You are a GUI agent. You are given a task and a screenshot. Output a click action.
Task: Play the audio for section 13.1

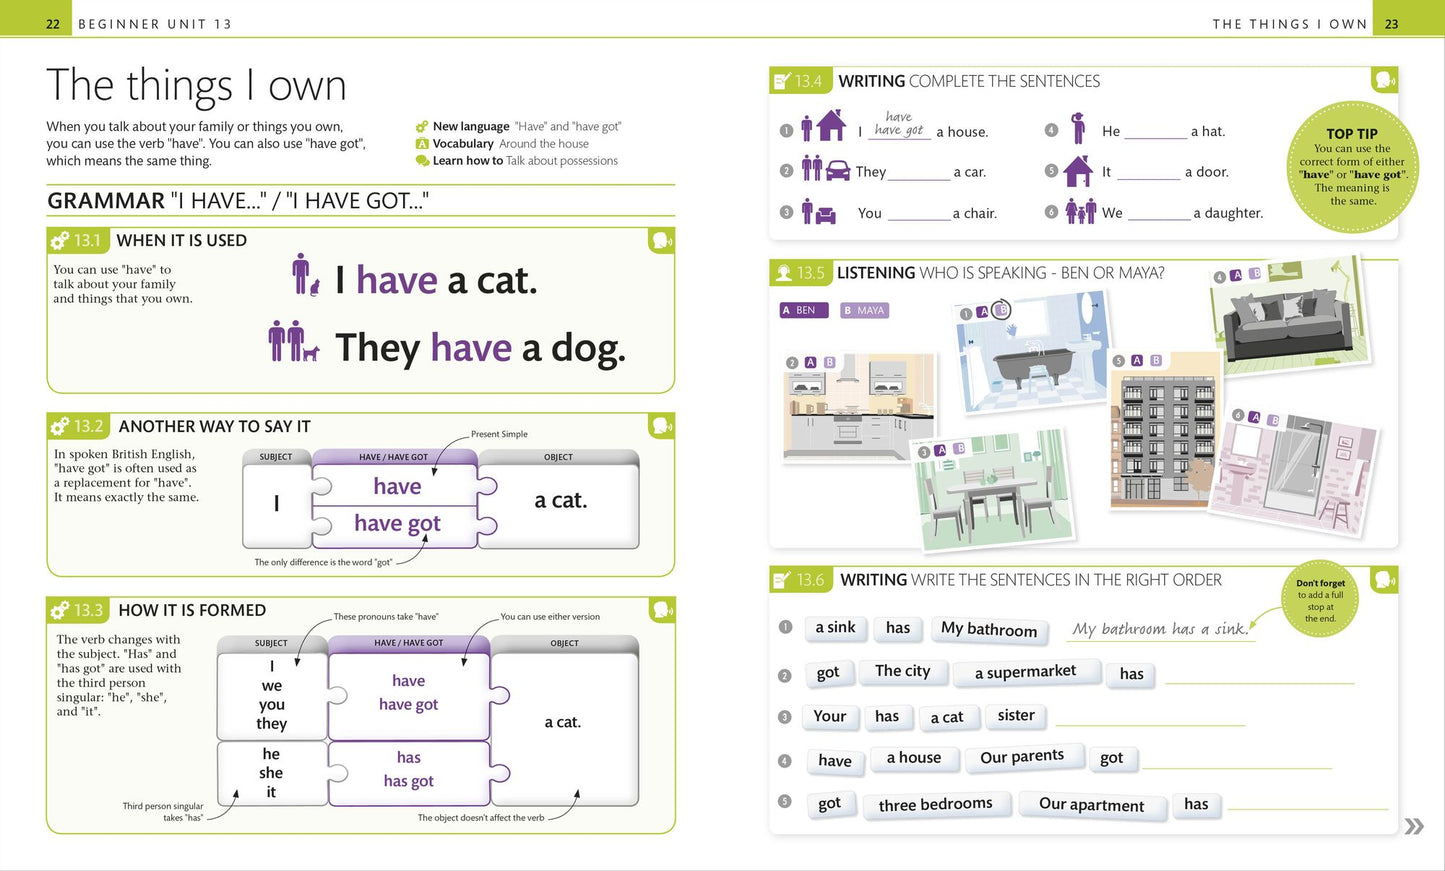point(661,240)
